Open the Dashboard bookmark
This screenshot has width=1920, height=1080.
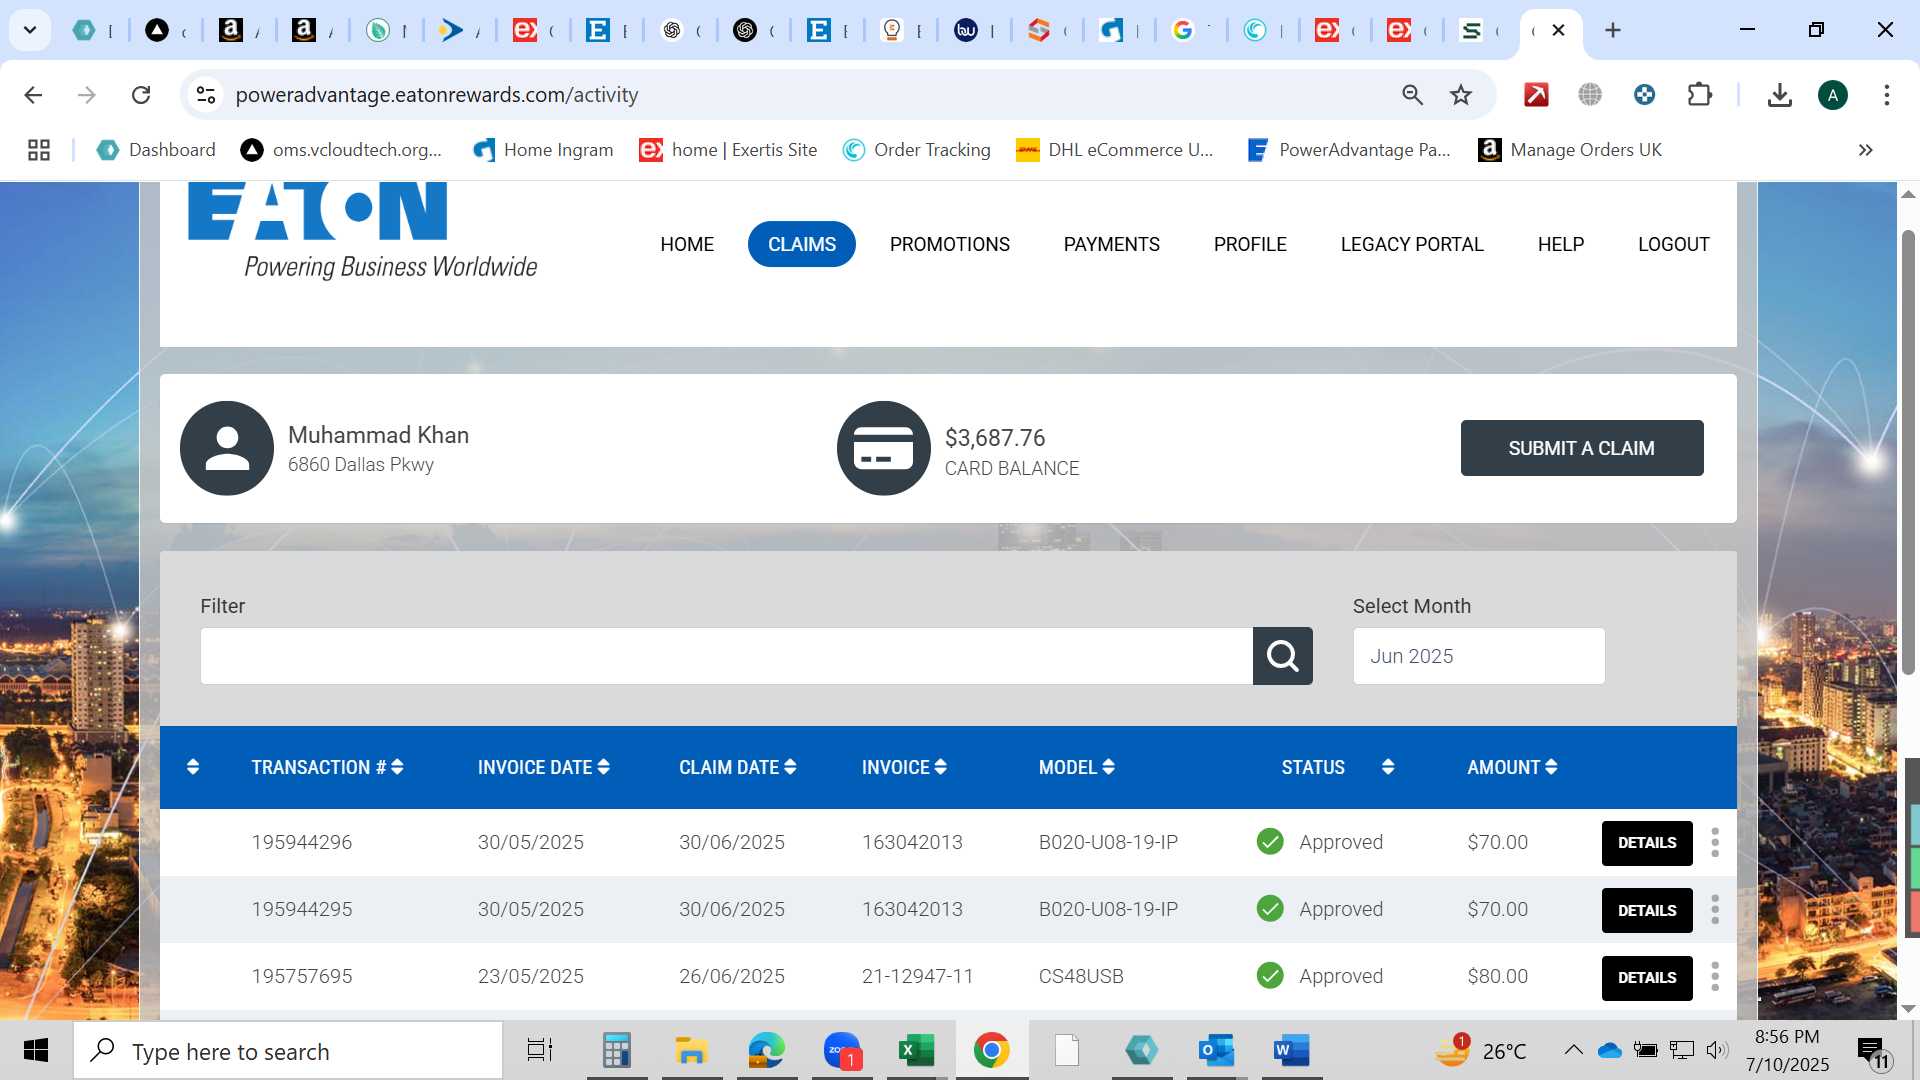156,150
